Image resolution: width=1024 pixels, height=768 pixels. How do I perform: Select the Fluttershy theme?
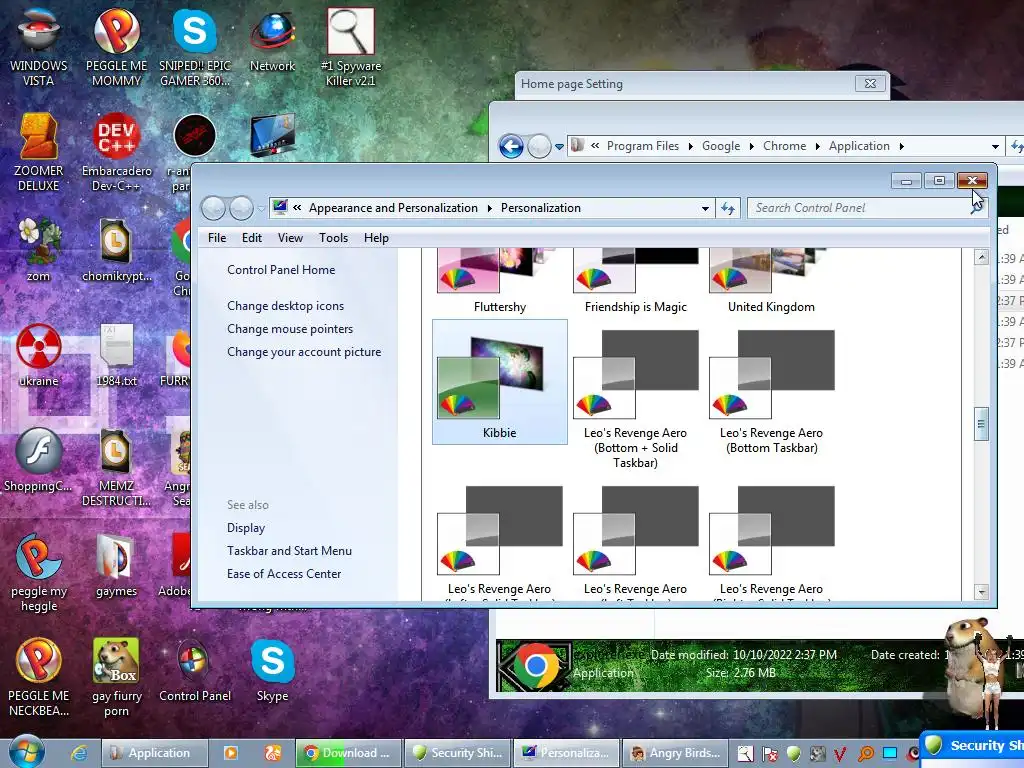pos(500,281)
